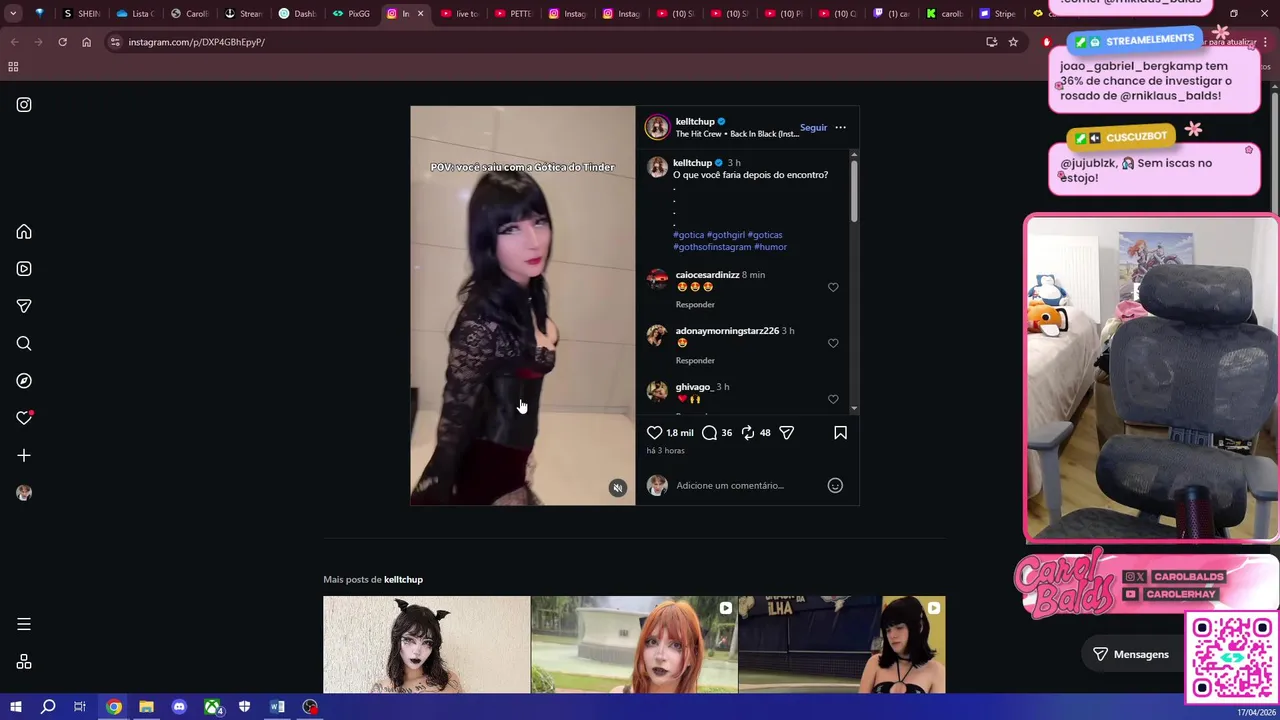Open Explore compass icon in sidebar
This screenshot has height=720, width=1280.
pos(24,381)
